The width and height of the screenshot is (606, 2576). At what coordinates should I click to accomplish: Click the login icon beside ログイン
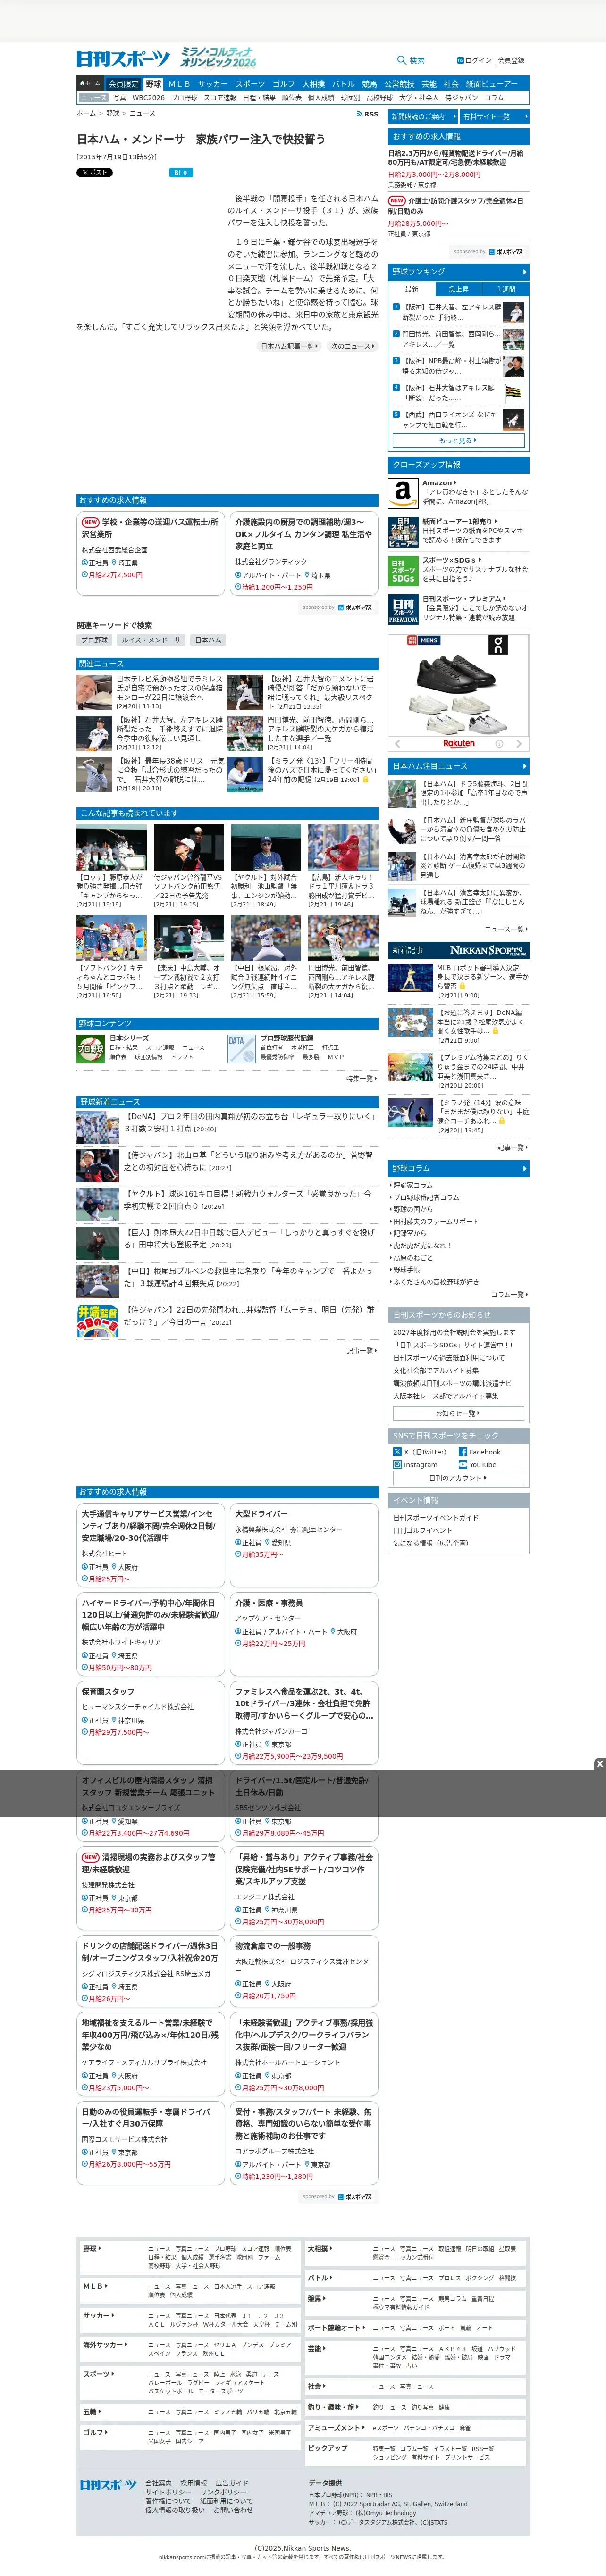[460, 60]
